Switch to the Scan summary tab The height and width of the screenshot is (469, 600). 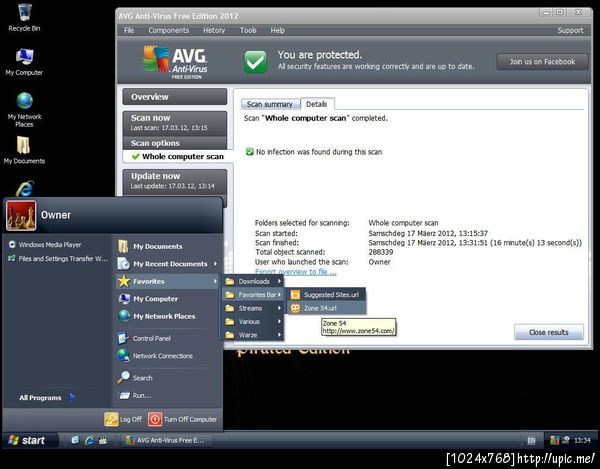[270, 104]
